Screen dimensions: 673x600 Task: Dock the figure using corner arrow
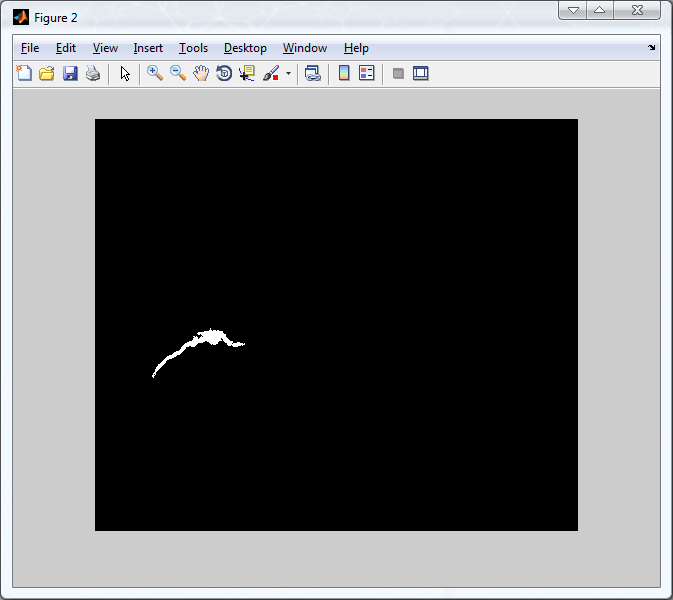click(652, 48)
